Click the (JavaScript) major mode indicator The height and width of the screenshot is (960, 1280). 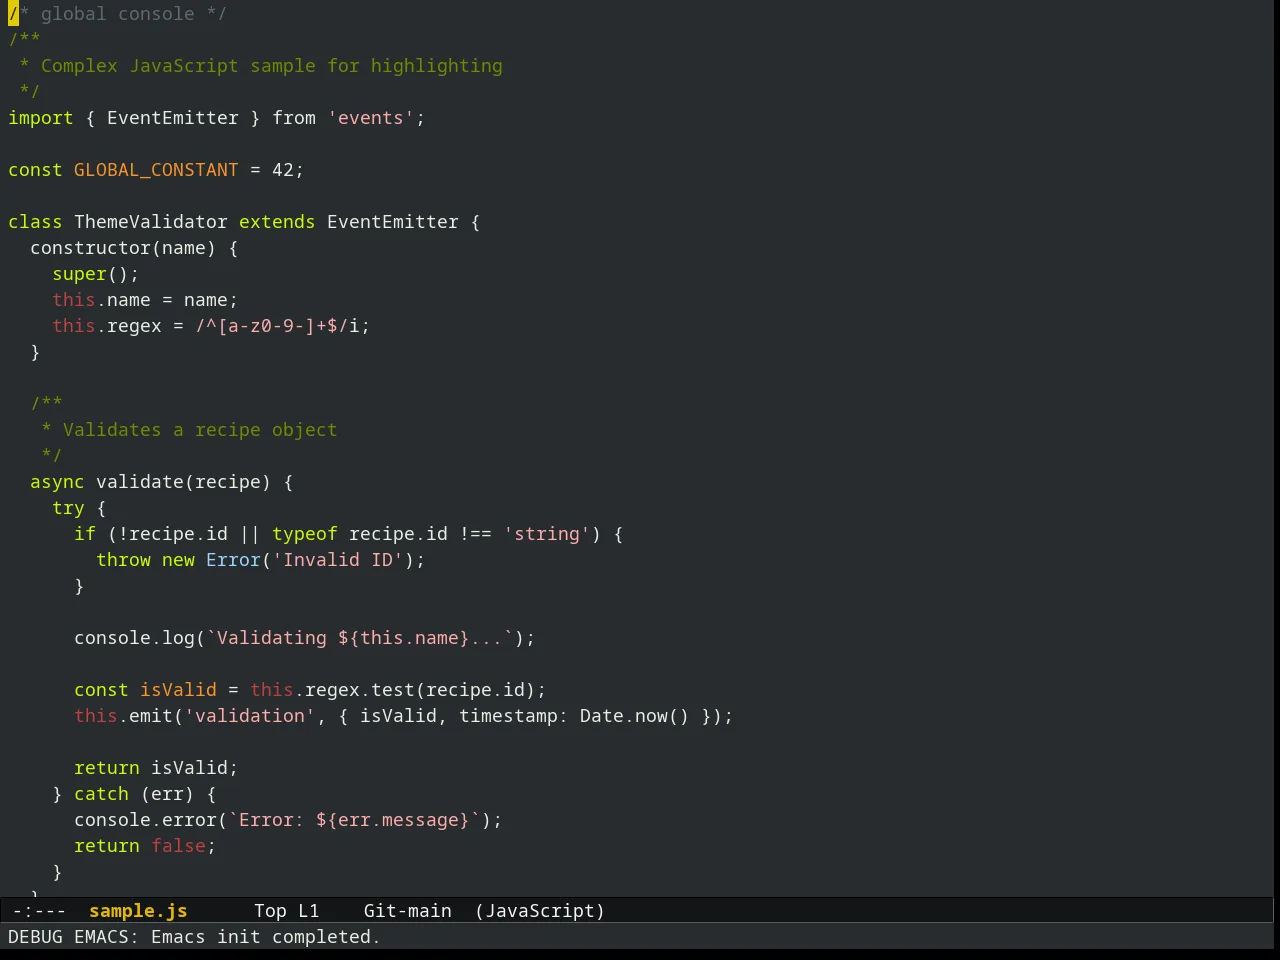(540, 911)
